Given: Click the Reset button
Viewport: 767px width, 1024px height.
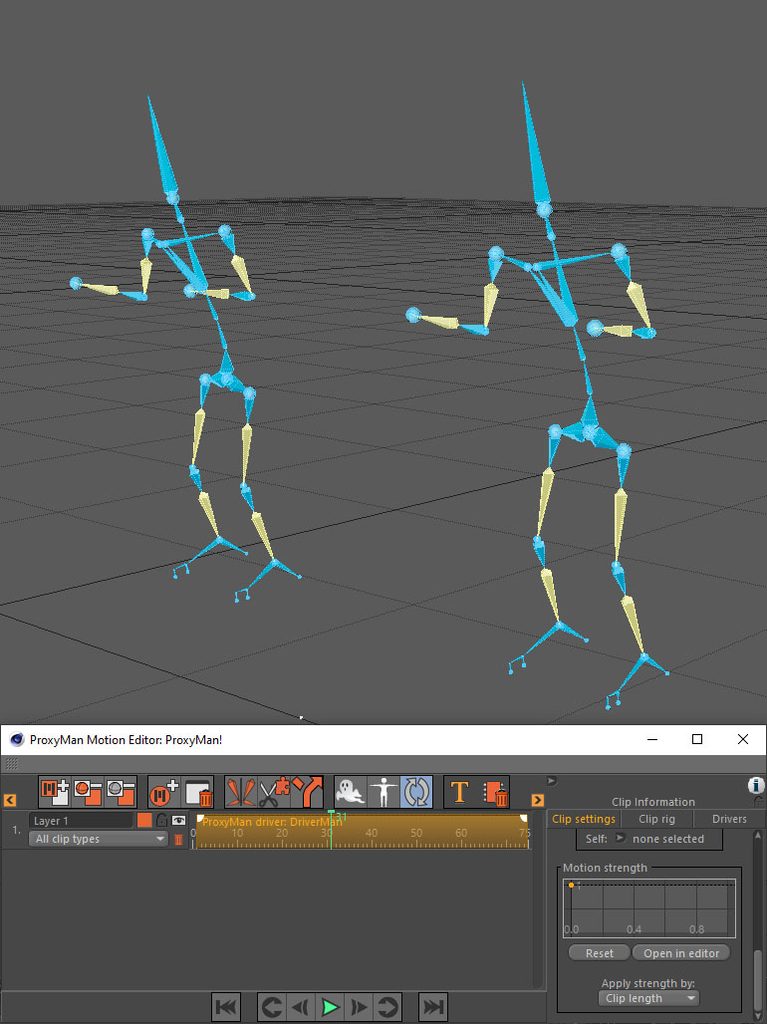Looking at the screenshot, I should pos(599,953).
